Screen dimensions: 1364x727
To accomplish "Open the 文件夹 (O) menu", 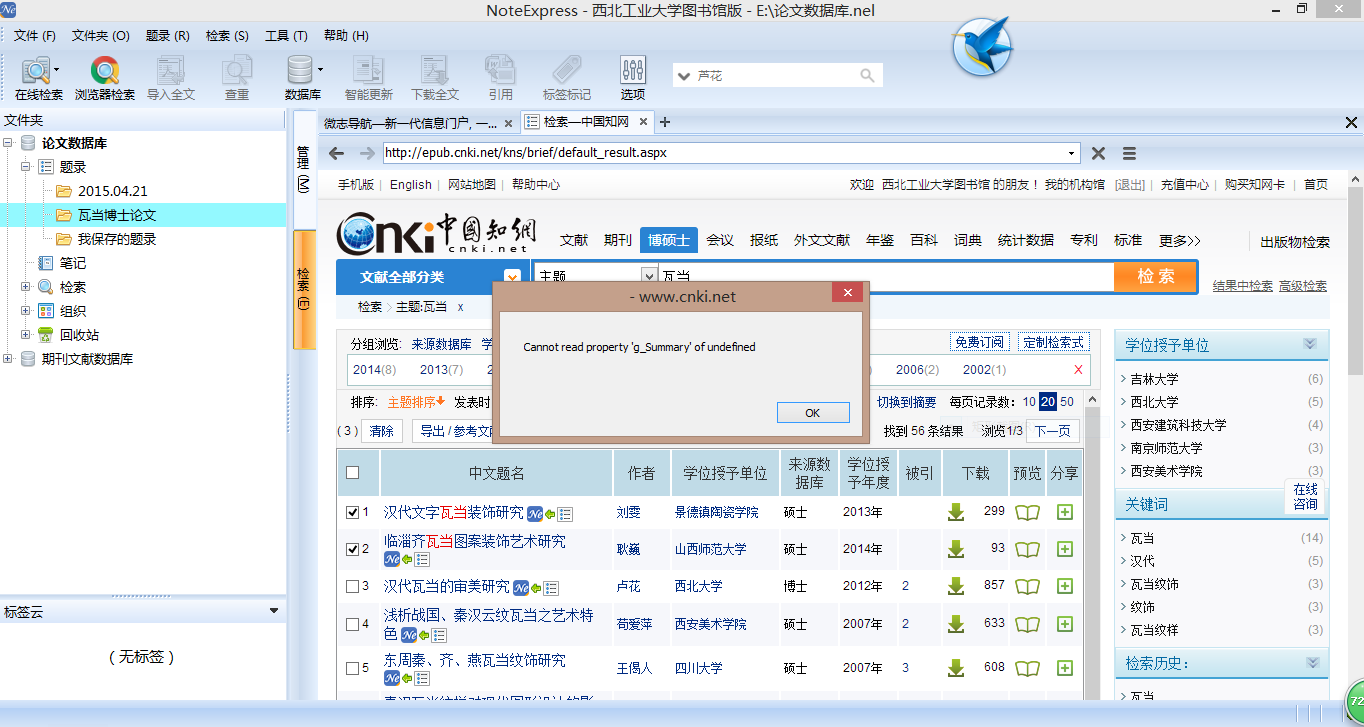I will click(x=101, y=35).
